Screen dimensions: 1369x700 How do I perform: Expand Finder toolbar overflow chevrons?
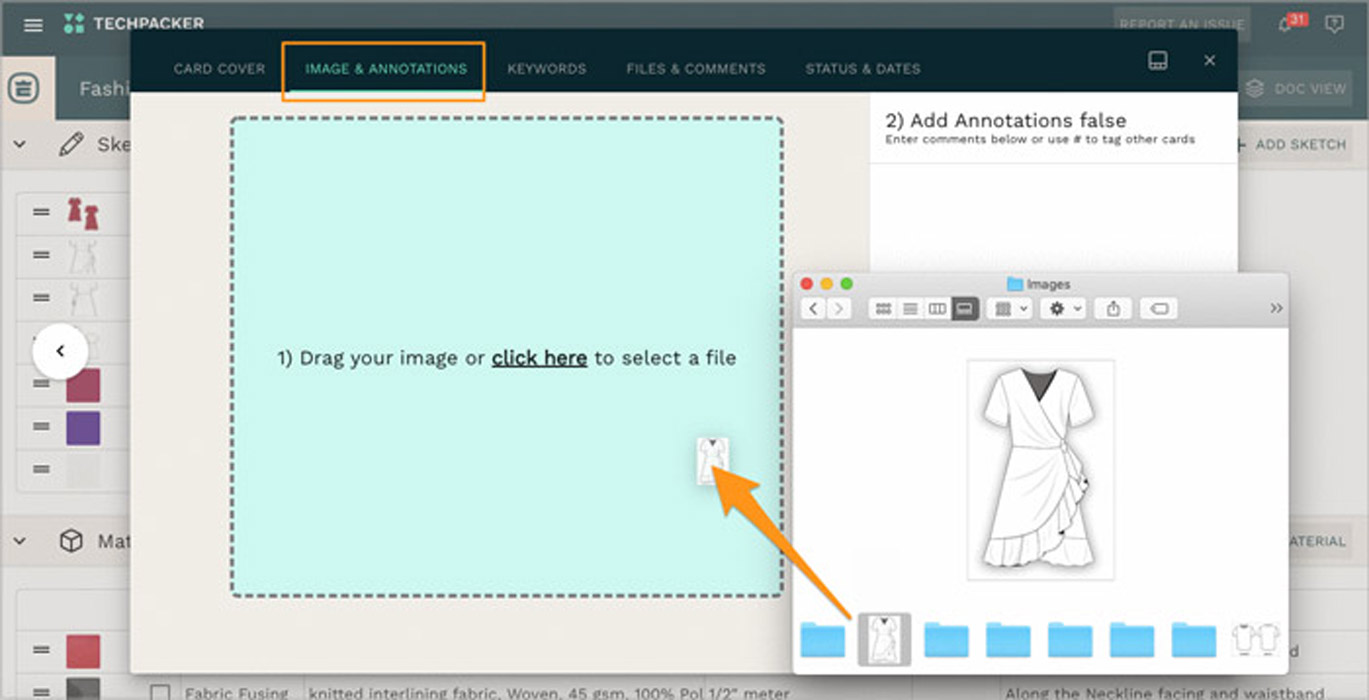pos(1276,309)
